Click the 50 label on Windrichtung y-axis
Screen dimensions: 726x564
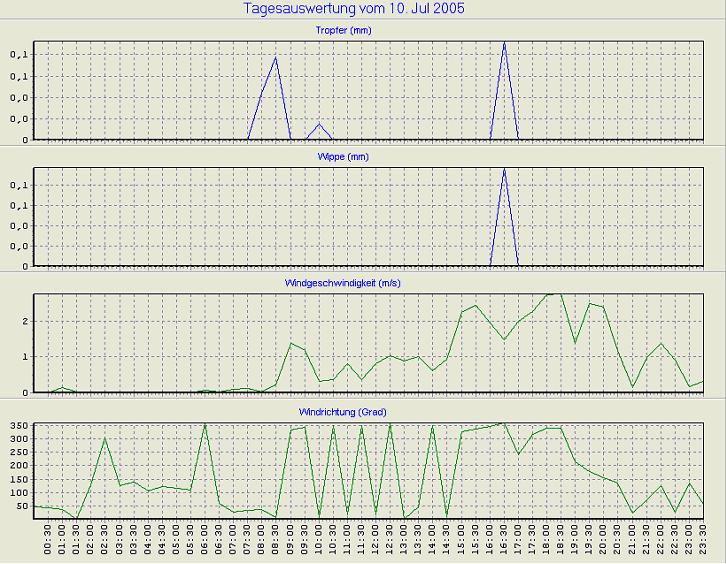click(23, 507)
